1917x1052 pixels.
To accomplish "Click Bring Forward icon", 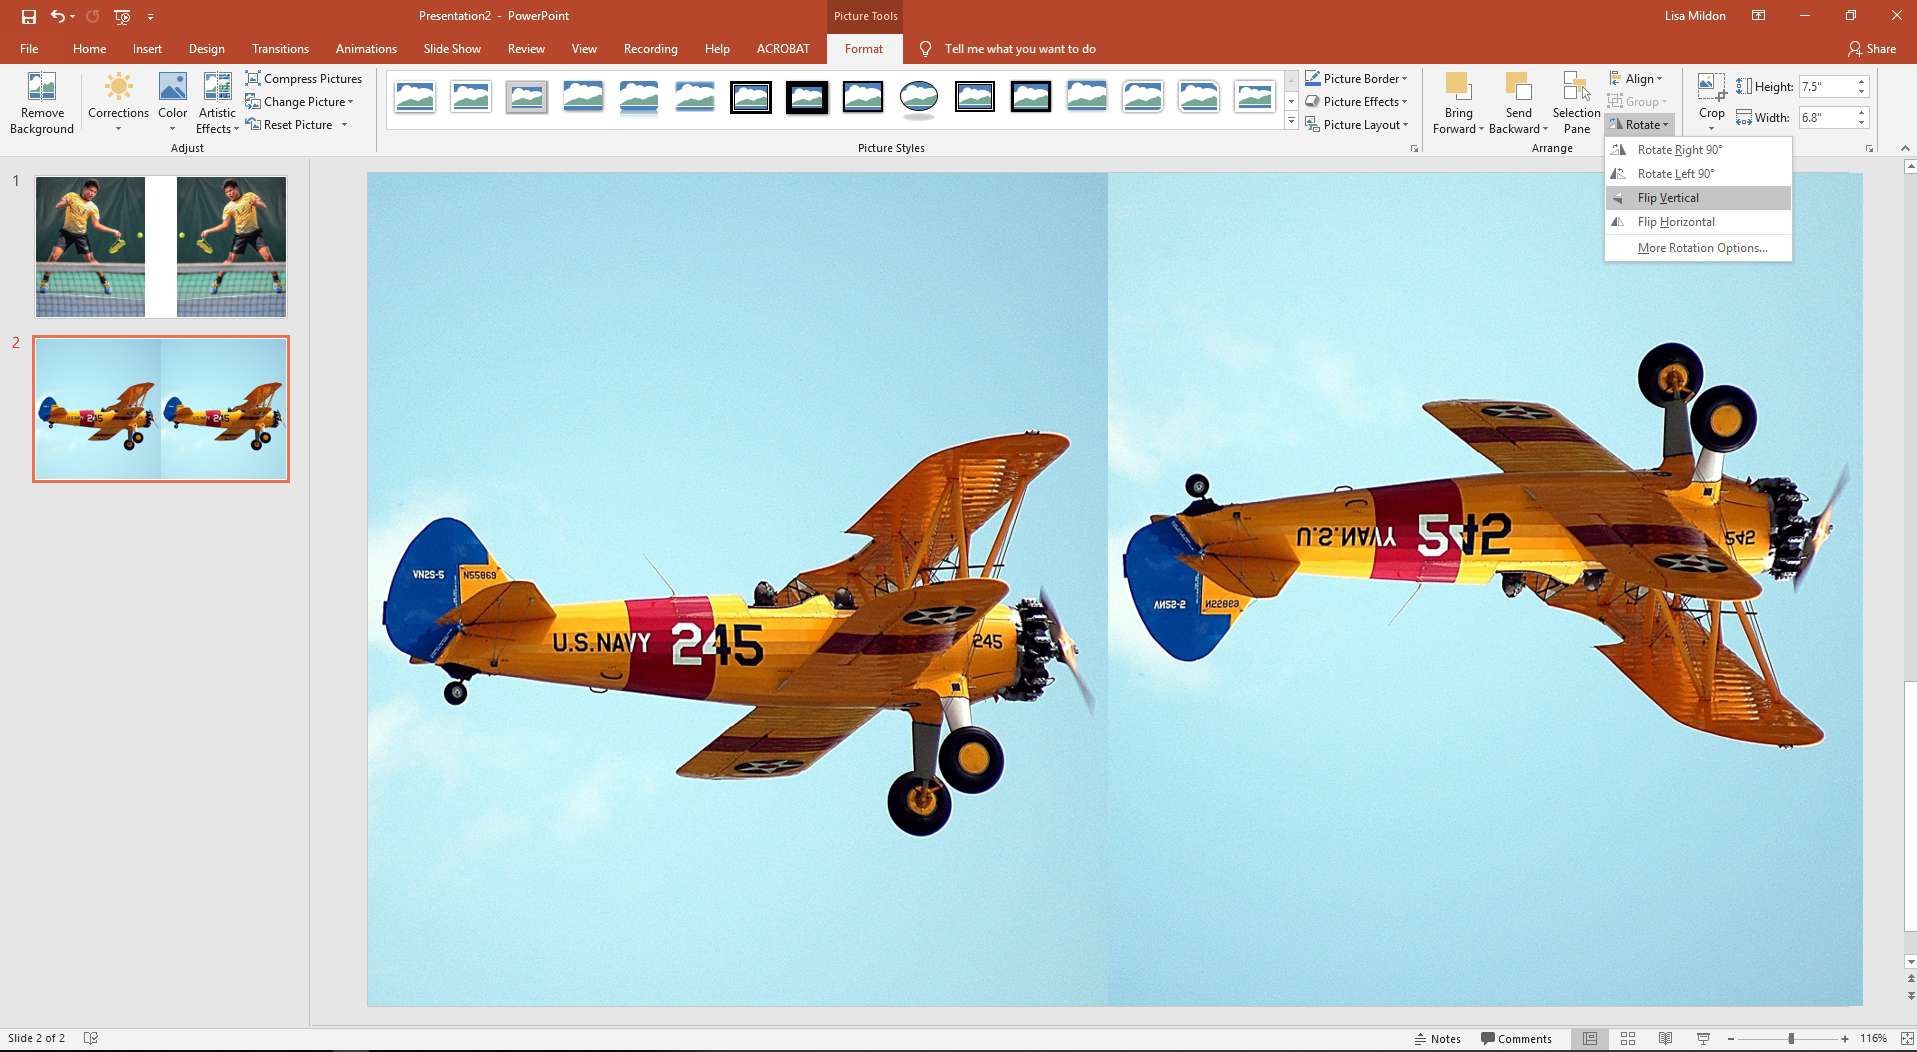I will (1457, 88).
